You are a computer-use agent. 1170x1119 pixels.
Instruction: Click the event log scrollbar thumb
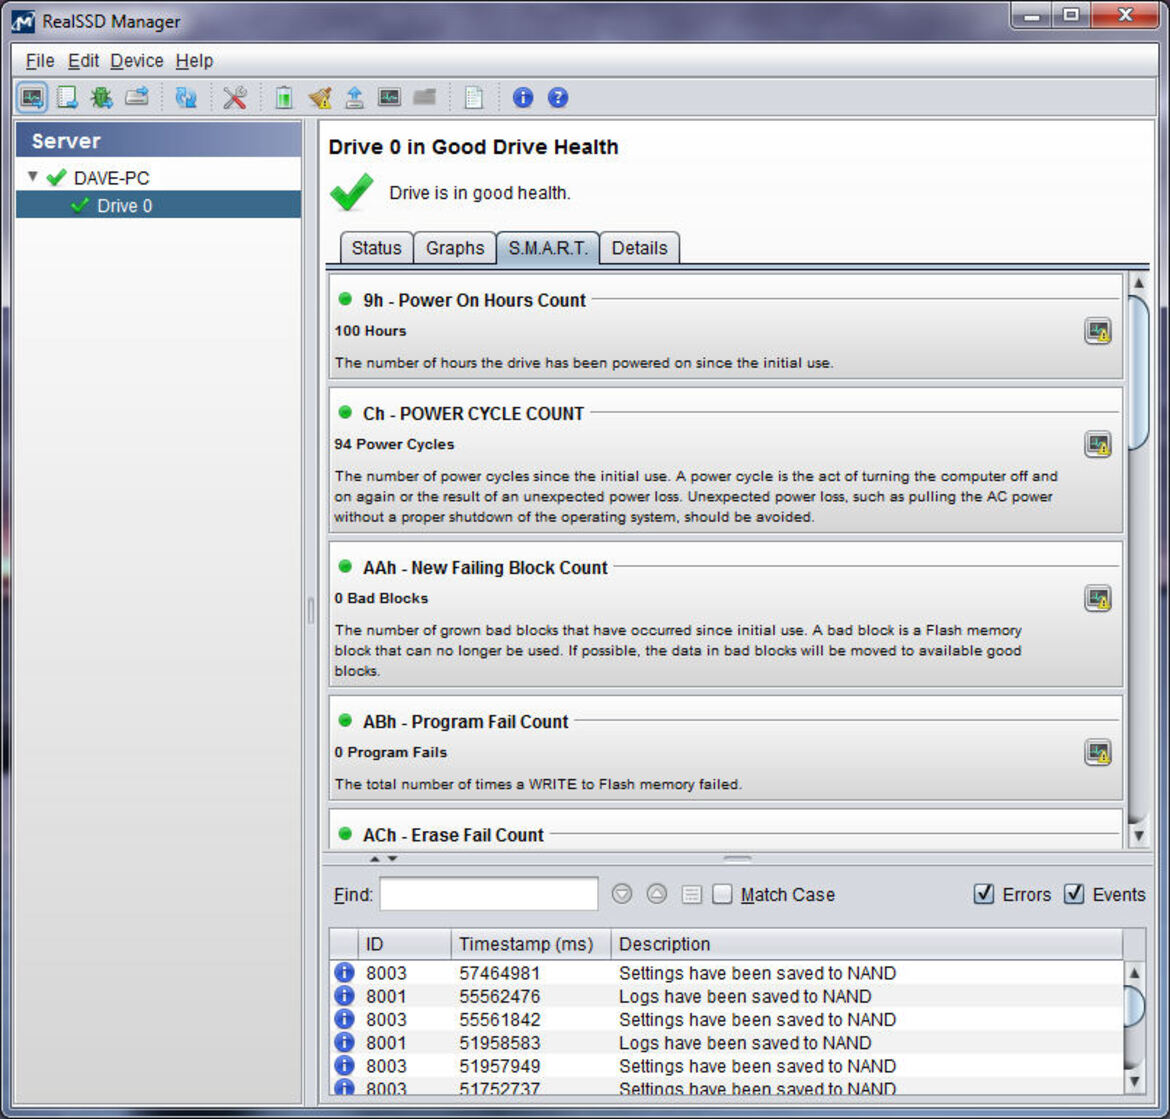[x=1134, y=1006]
